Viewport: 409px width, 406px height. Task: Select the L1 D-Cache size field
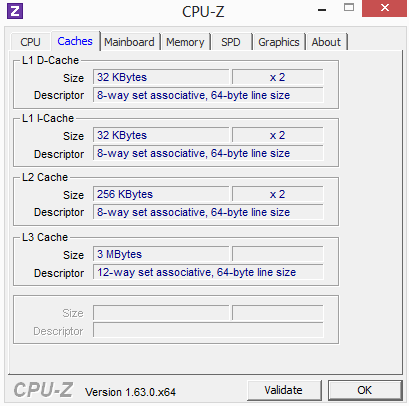click(161, 77)
